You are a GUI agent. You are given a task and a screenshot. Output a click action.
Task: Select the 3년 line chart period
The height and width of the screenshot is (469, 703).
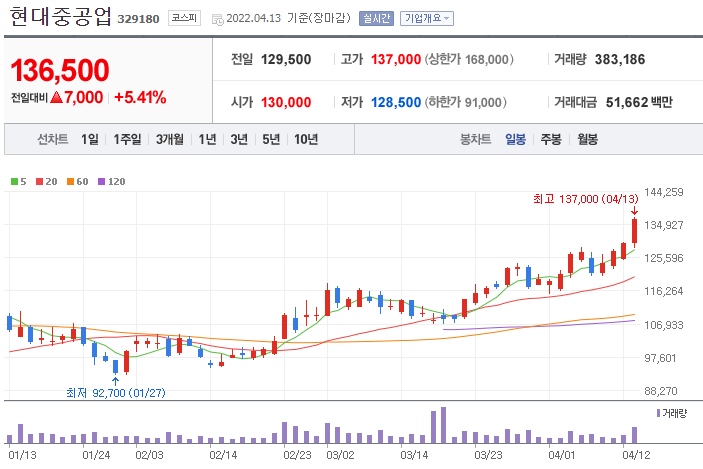(239, 139)
